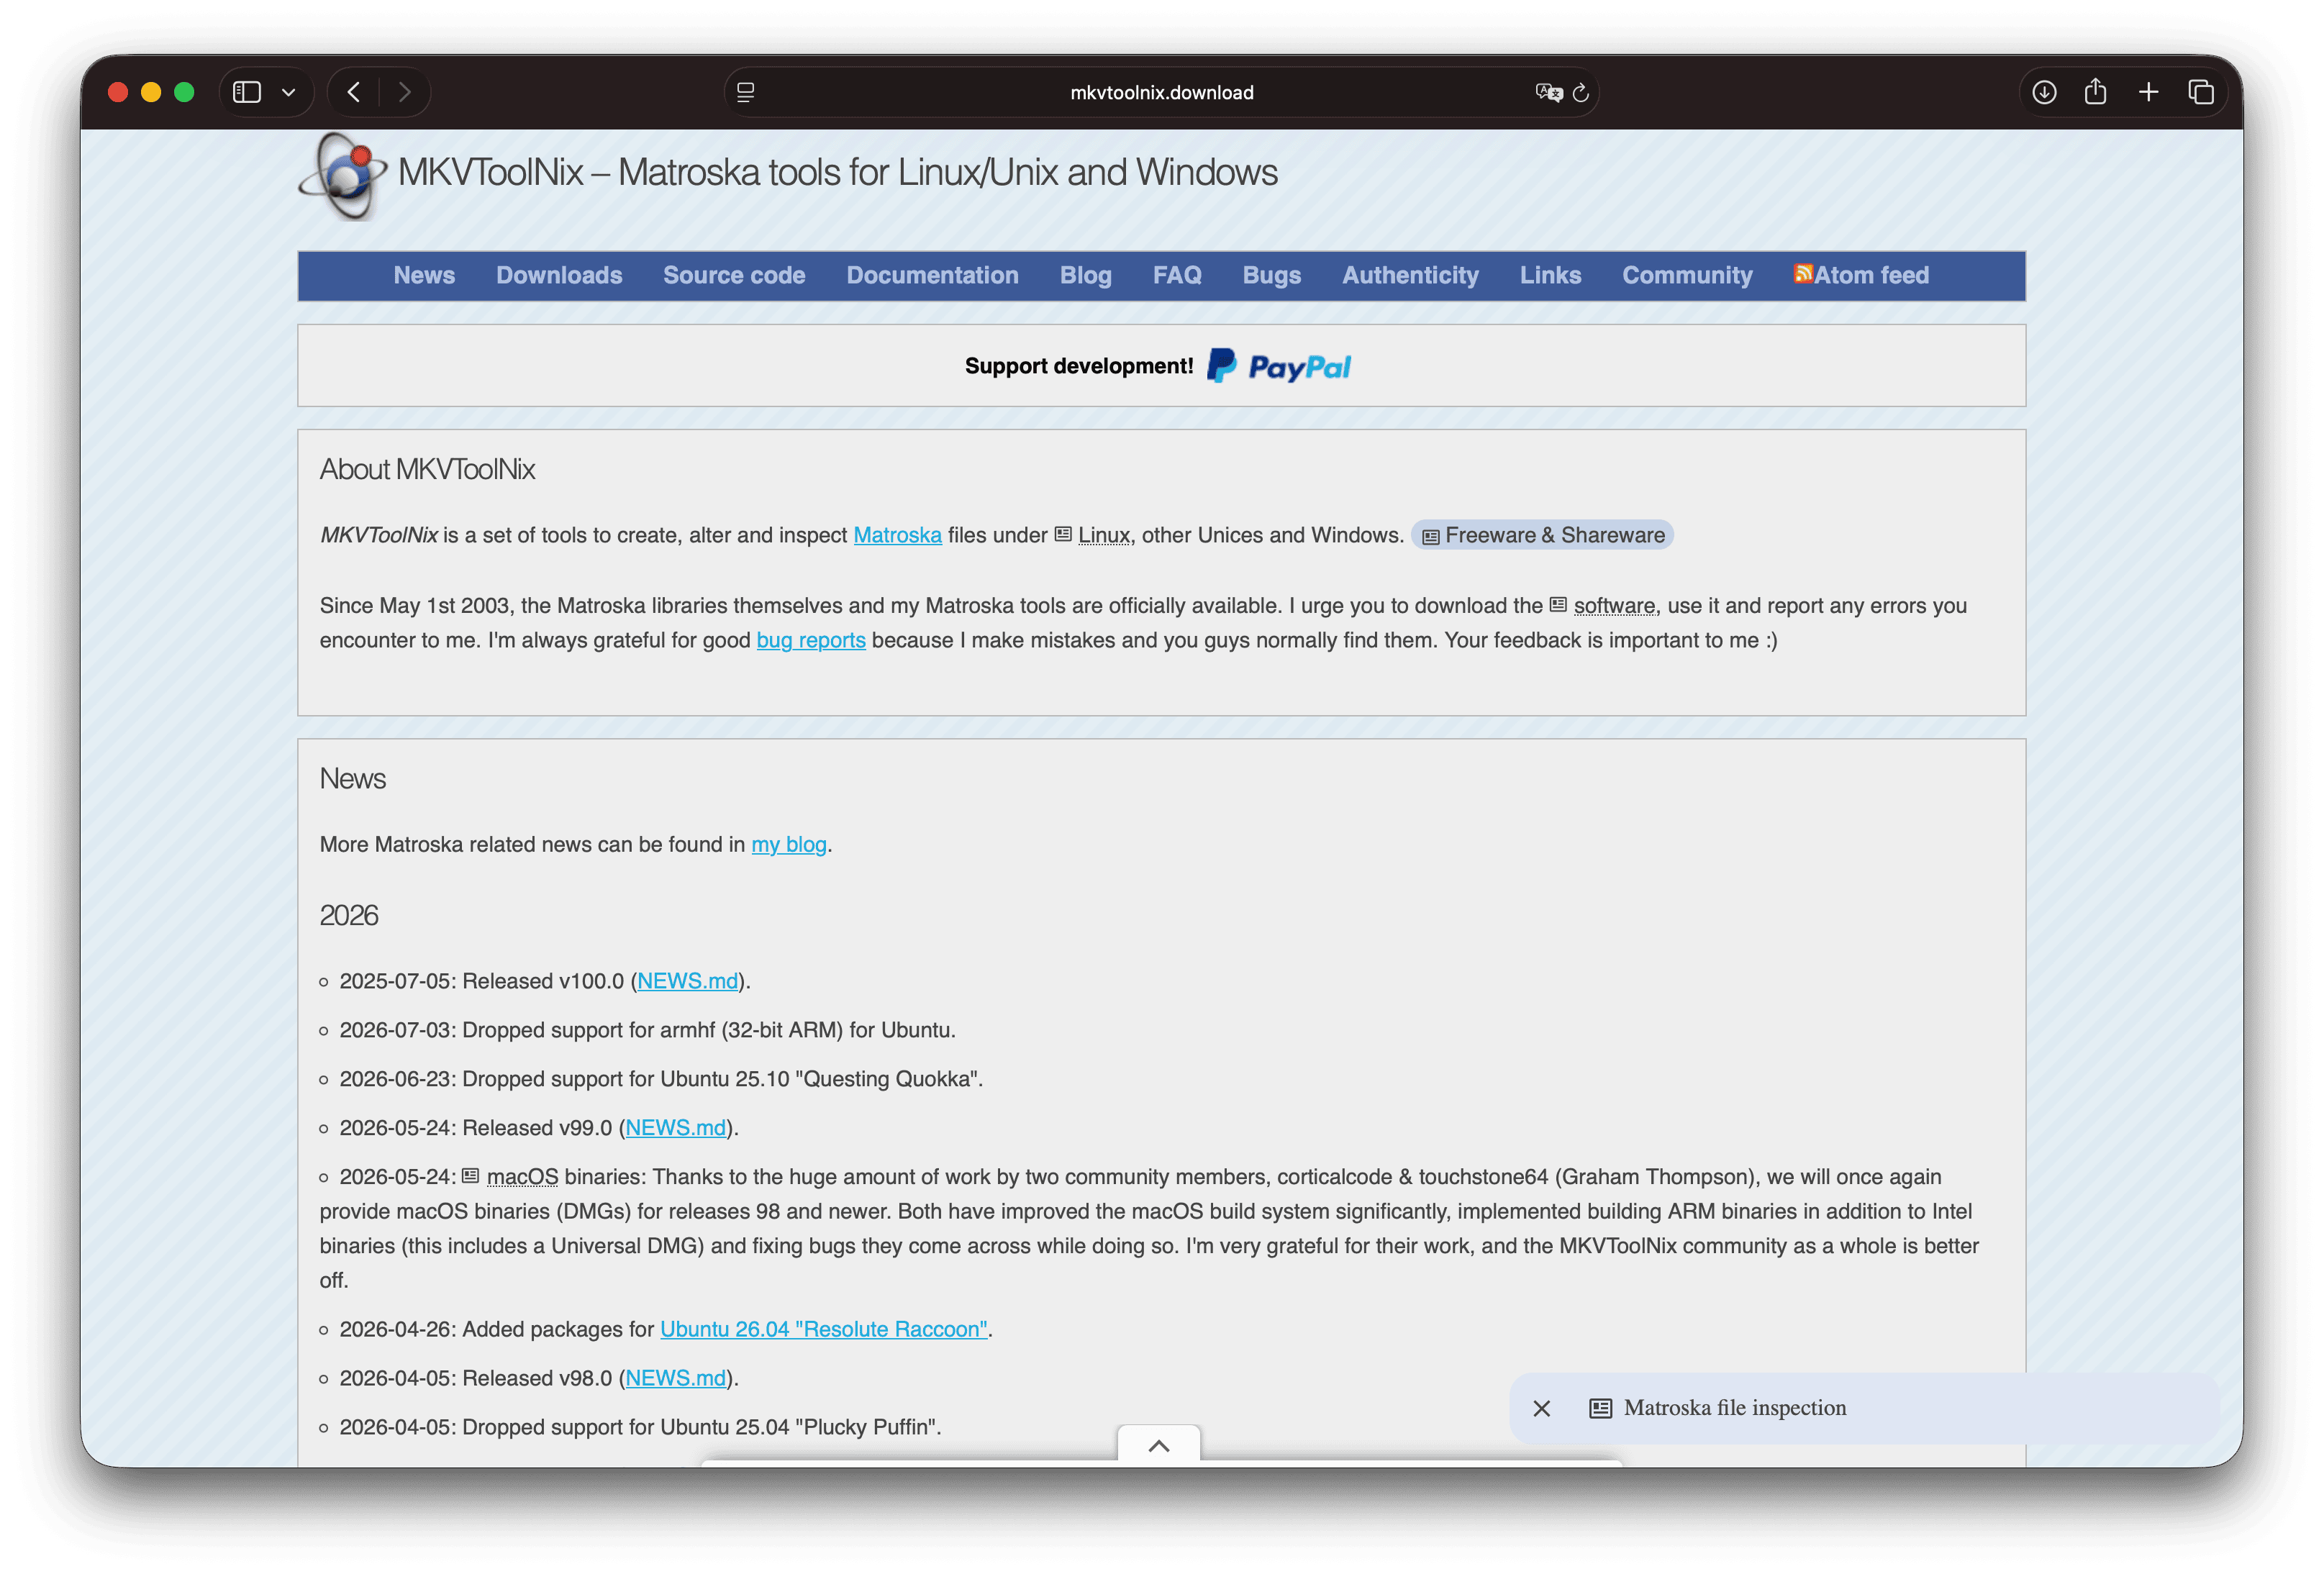Open the News navigation item

424,275
